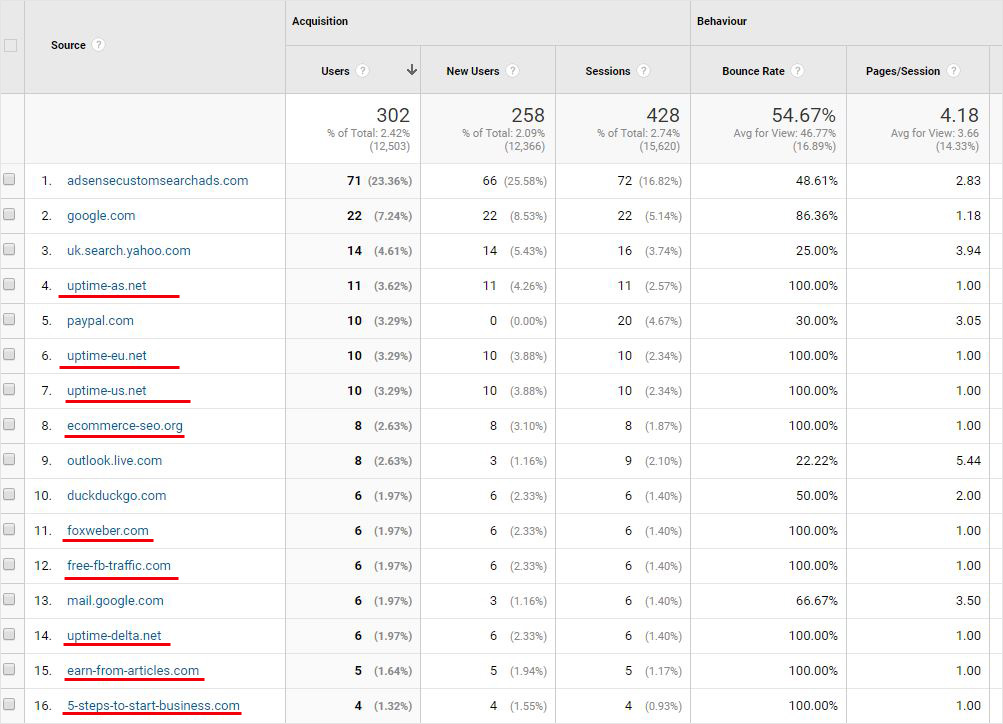Sort by the Users column header
This screenshot has height=724, width=1003.
[x=335, y=71]
